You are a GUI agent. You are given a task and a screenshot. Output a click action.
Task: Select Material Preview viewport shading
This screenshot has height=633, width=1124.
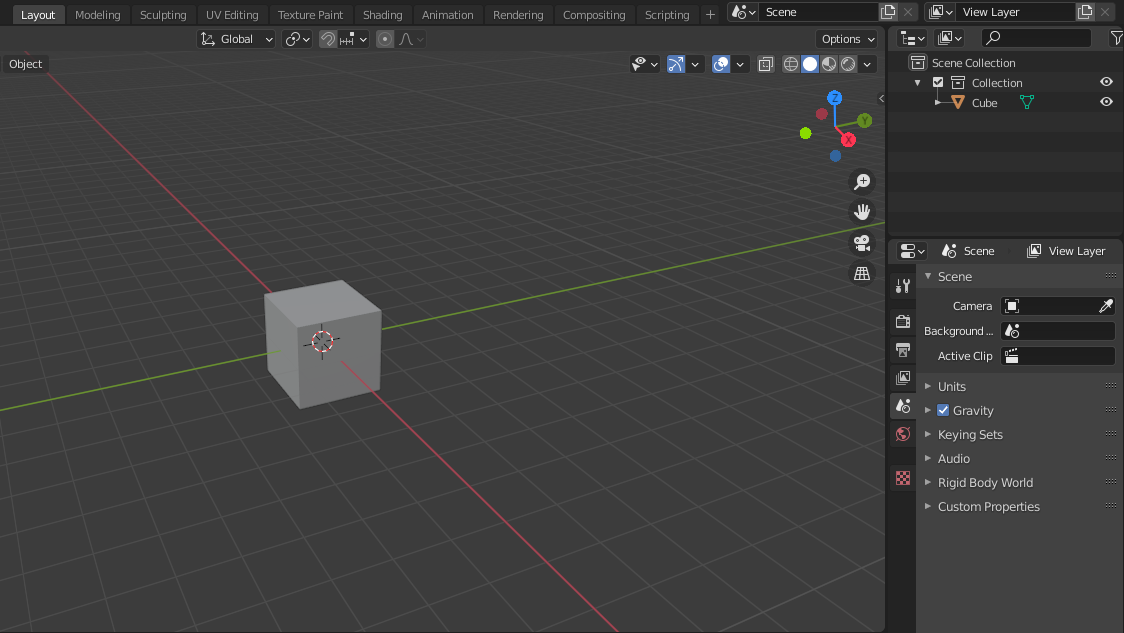(x=829, y=64)
